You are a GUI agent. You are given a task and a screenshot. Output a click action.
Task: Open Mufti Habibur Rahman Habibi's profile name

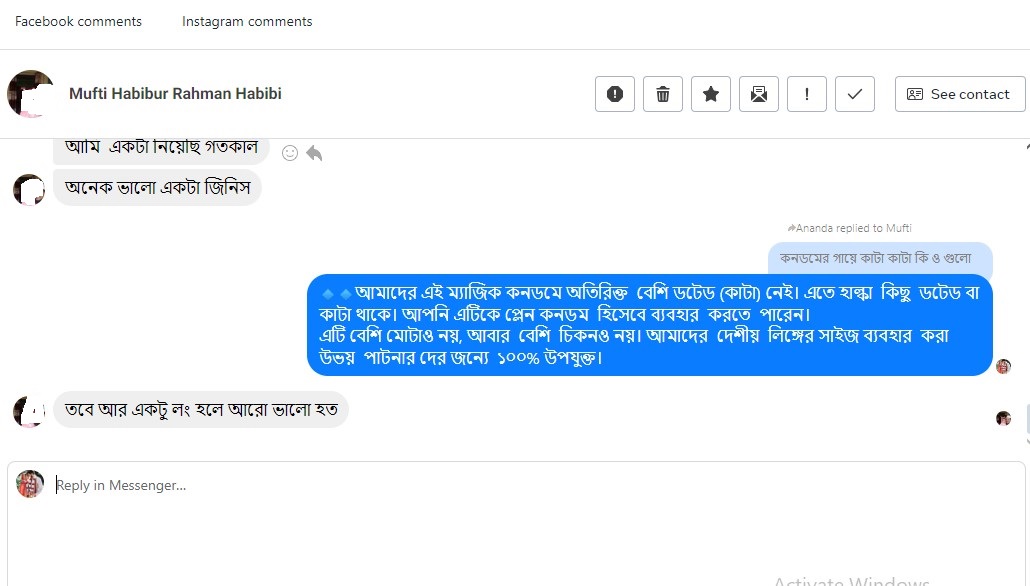(x=175, y=93)
